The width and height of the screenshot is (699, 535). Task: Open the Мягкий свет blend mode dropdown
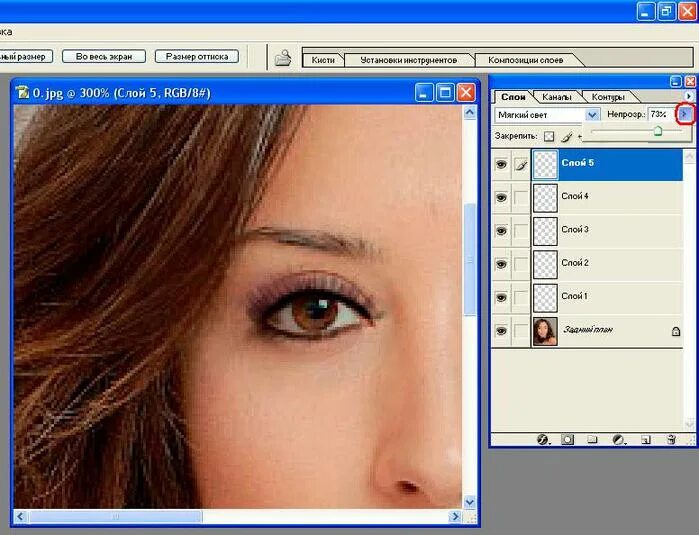coord(592,115)
